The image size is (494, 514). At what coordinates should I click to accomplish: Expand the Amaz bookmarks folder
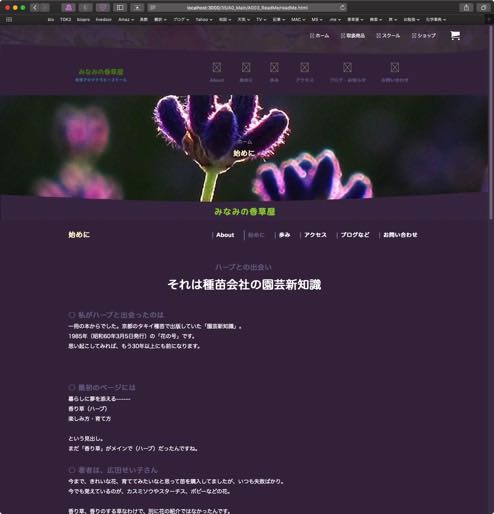[126, 20]
